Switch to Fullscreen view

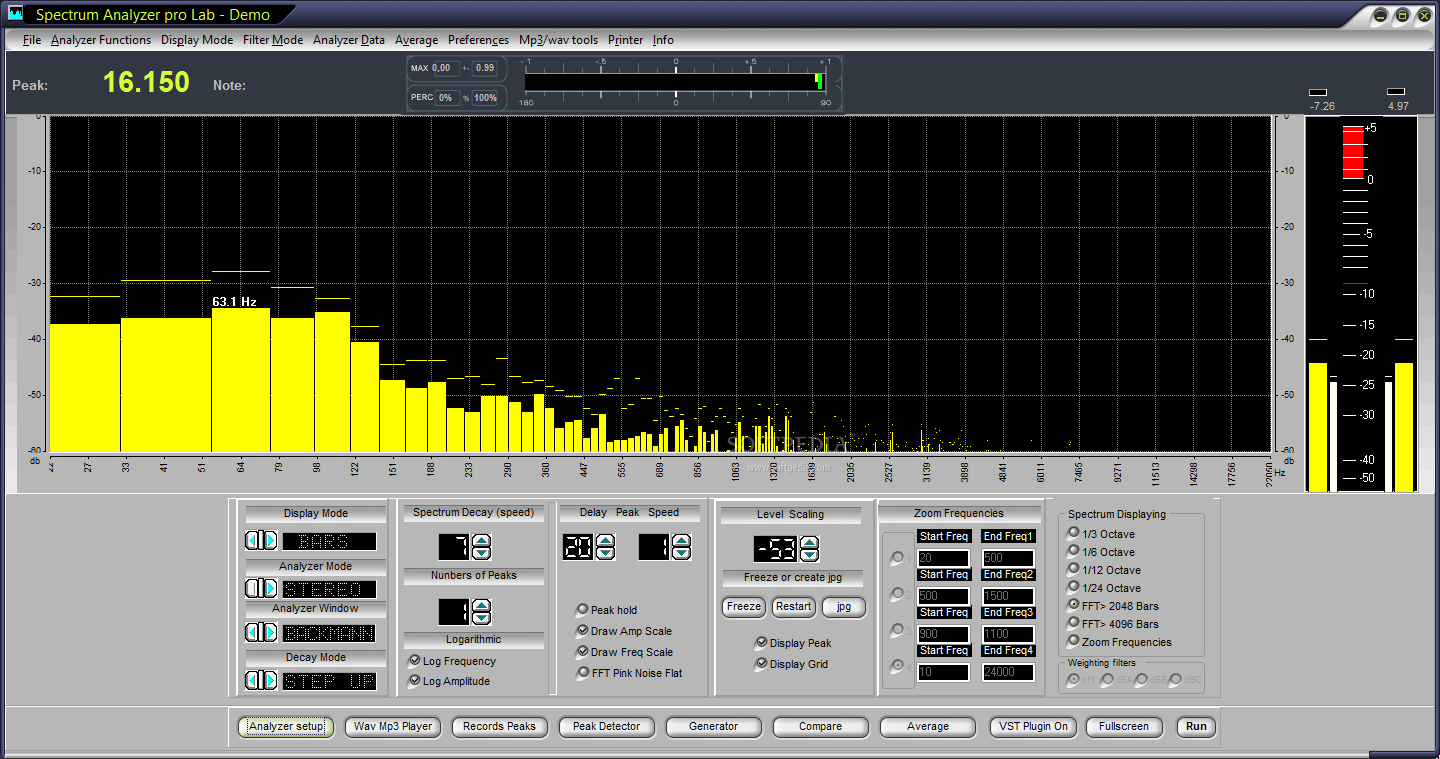coord(1124,727)
